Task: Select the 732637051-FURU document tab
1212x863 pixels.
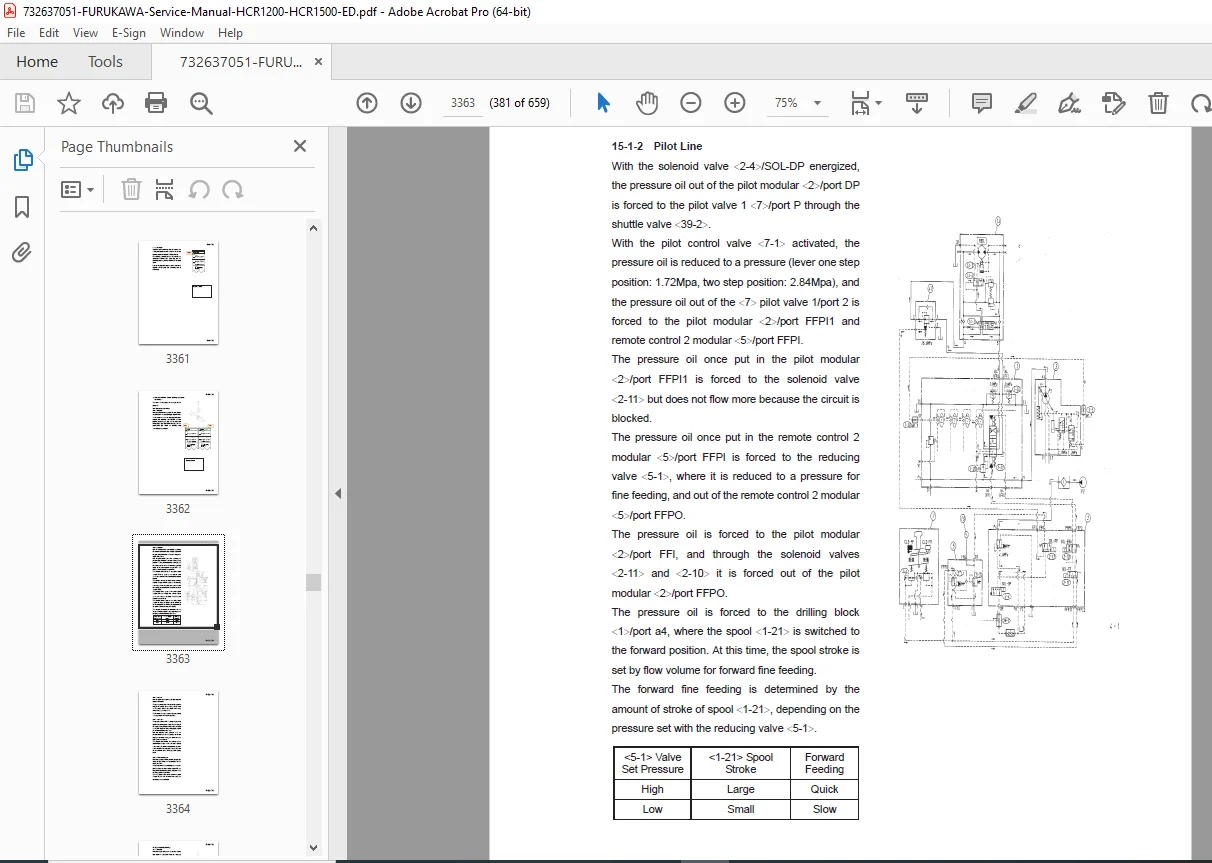Action: pyautogui.click(x=240, y=62)
